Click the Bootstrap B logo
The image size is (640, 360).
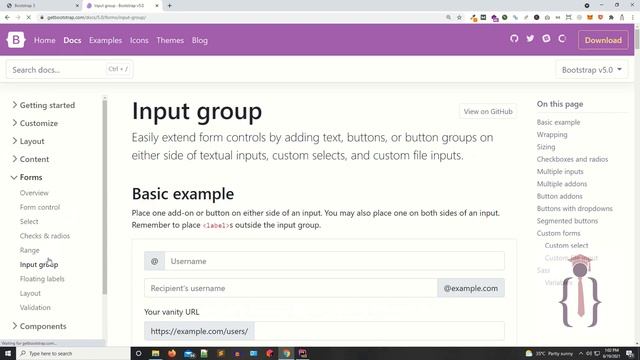[16, 40]
